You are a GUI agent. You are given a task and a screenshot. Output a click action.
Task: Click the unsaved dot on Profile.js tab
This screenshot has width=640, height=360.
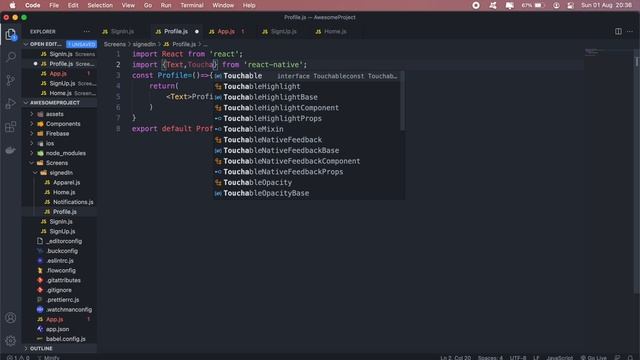tap(197, 31)
